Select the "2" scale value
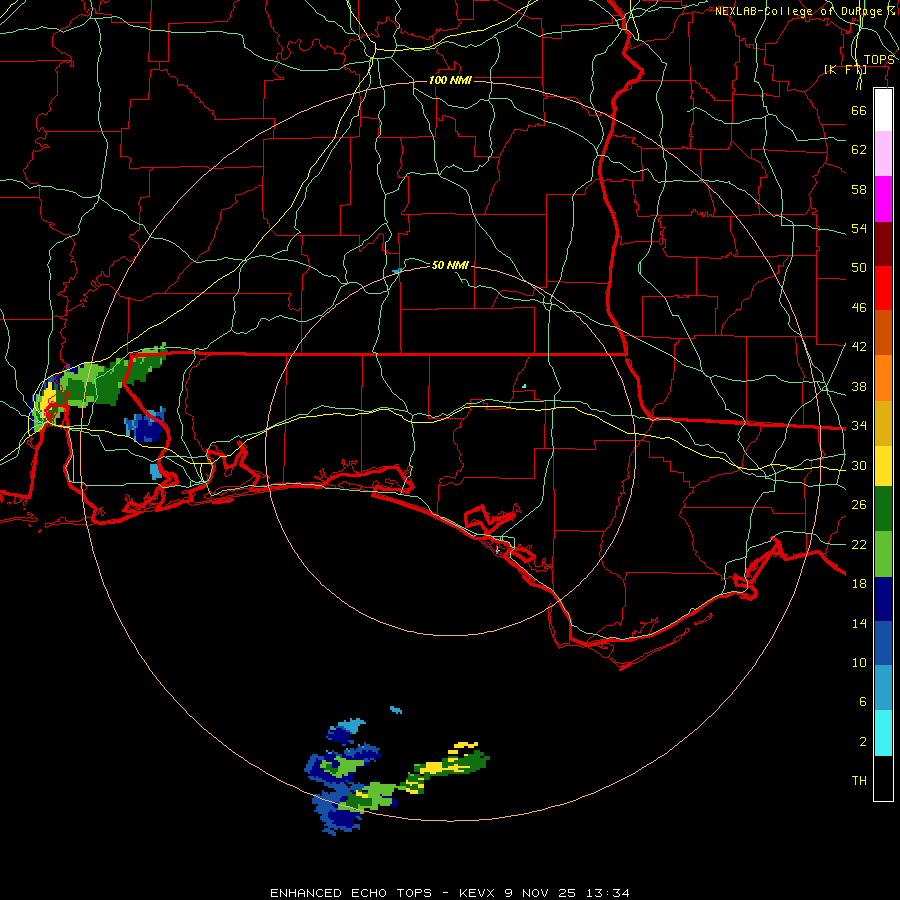This screenshot has height=900, width=900. [x=863, y=742]
